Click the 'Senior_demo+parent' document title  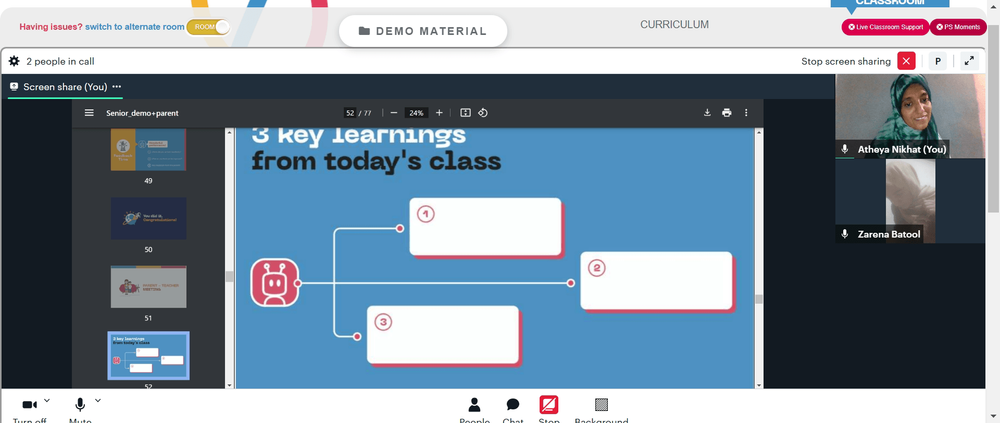pos(142,113)
